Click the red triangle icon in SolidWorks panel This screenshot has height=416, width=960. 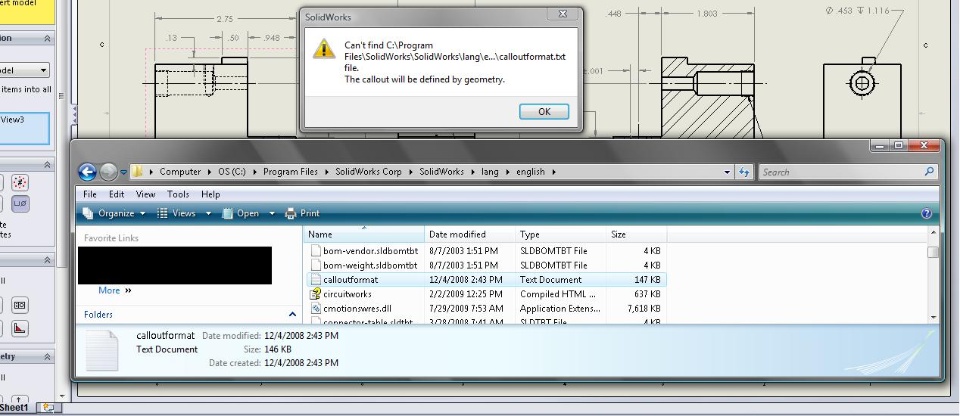pyautogui.click(x=20, y=328)
